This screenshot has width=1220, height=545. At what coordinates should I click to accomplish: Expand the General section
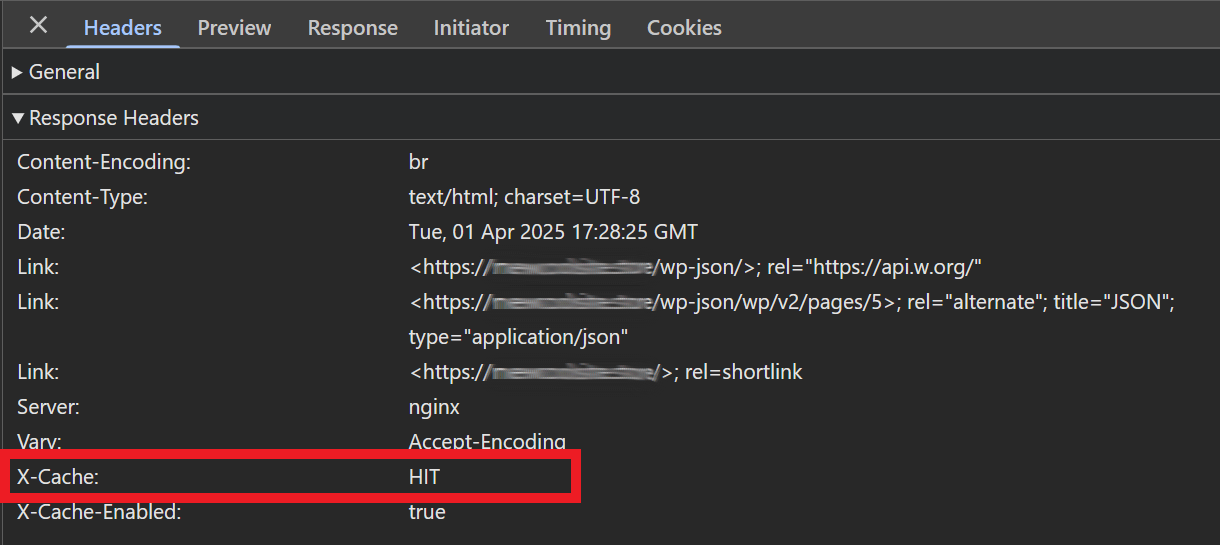56,72
